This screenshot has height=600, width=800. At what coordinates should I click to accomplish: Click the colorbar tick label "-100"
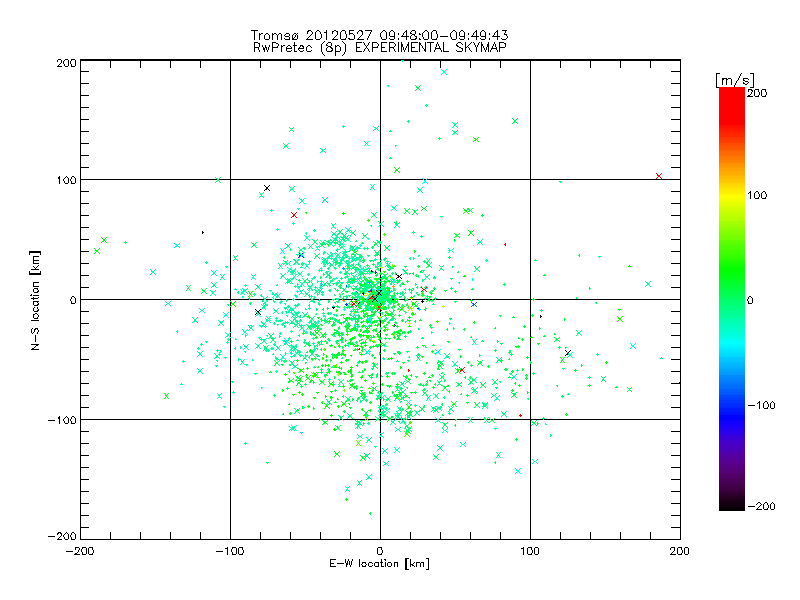click(x=761, y=406)
